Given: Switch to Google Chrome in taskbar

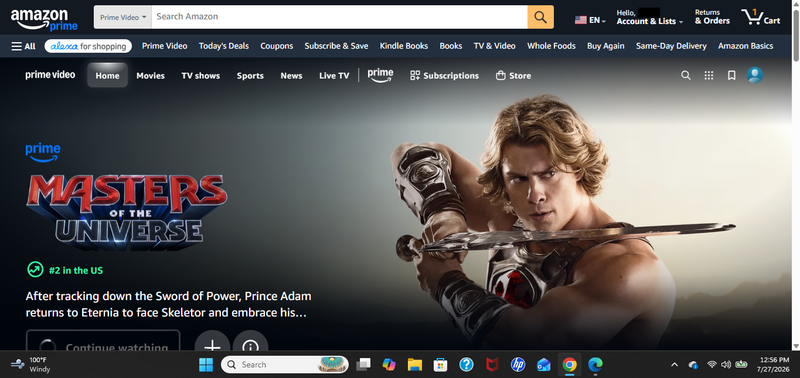Looking at the screenshot, I should click(569, 364).
